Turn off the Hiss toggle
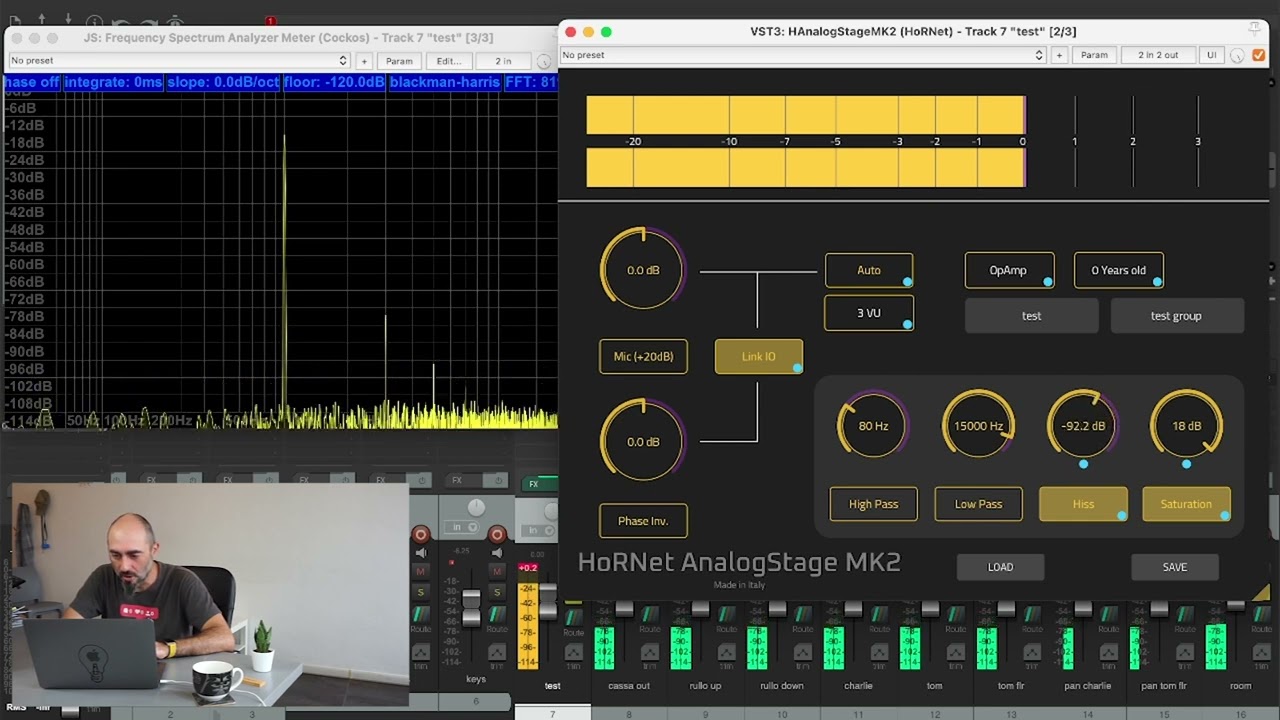This screenshot has width=1280, height=720. (x=1083, y=504)
